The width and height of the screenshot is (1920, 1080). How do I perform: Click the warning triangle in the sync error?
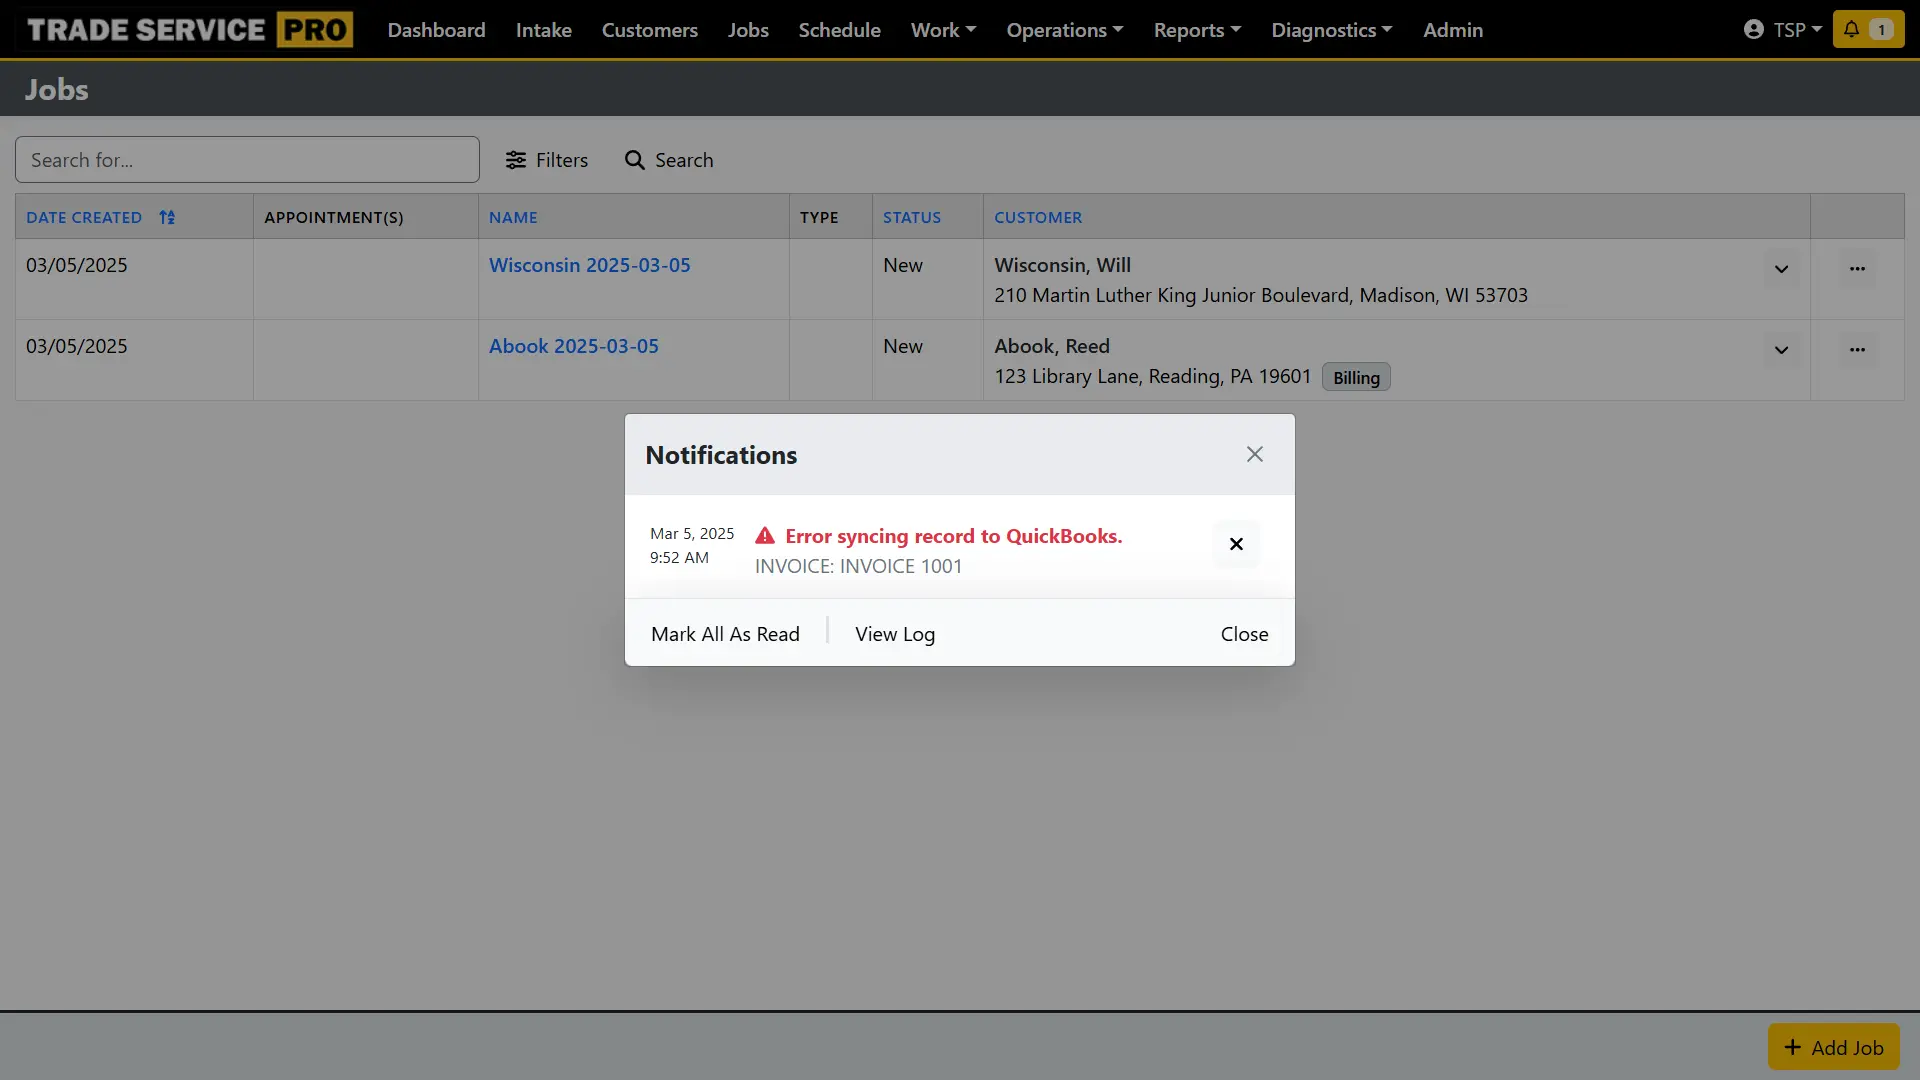pos(765,535)
